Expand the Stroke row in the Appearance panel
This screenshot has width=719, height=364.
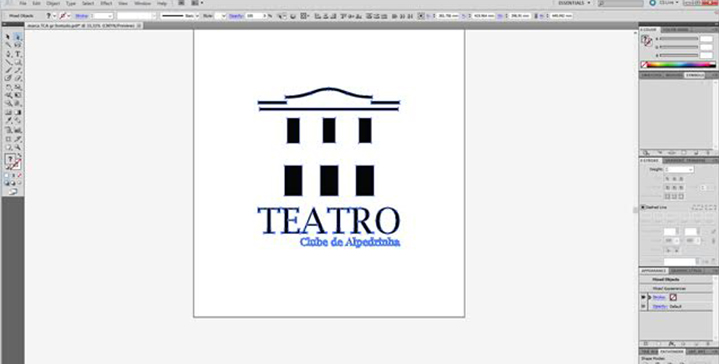tap(649, 297)
